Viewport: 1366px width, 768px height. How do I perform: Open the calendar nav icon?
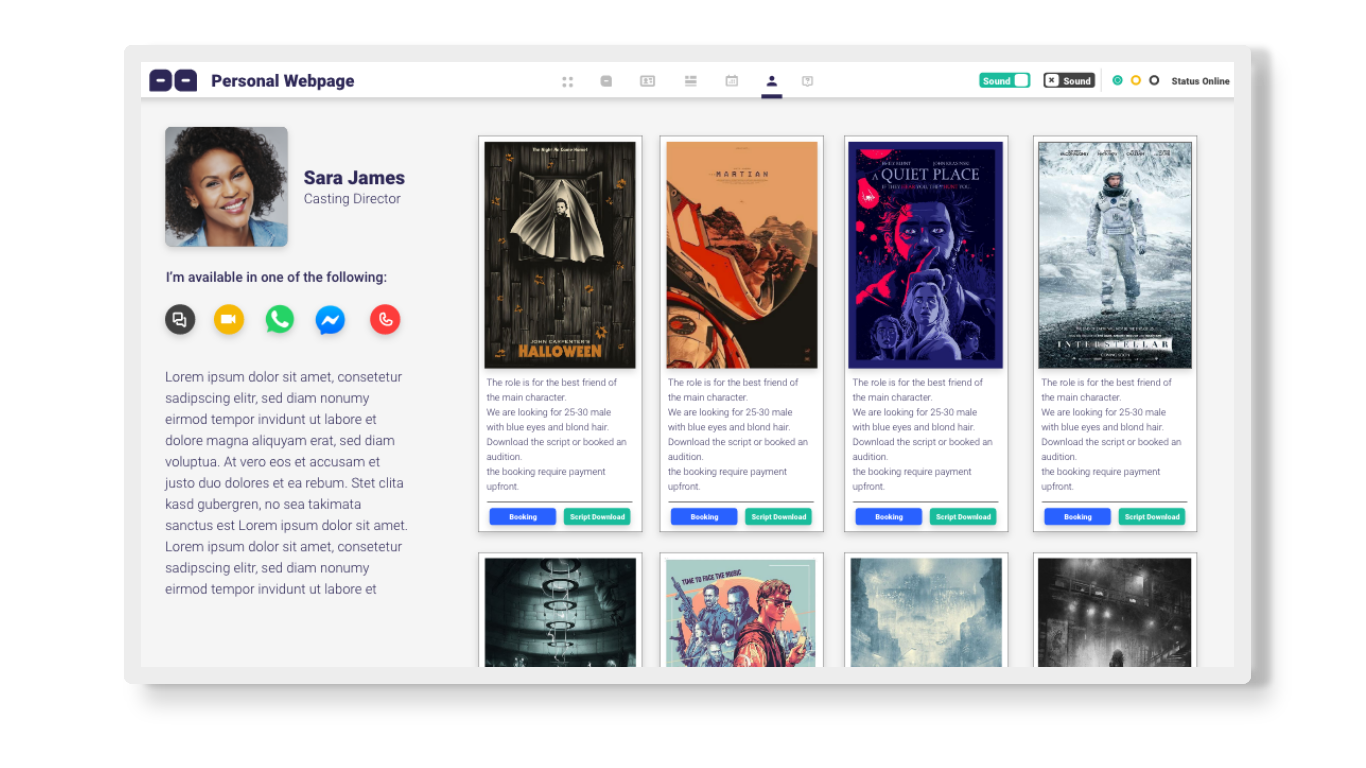731,81
